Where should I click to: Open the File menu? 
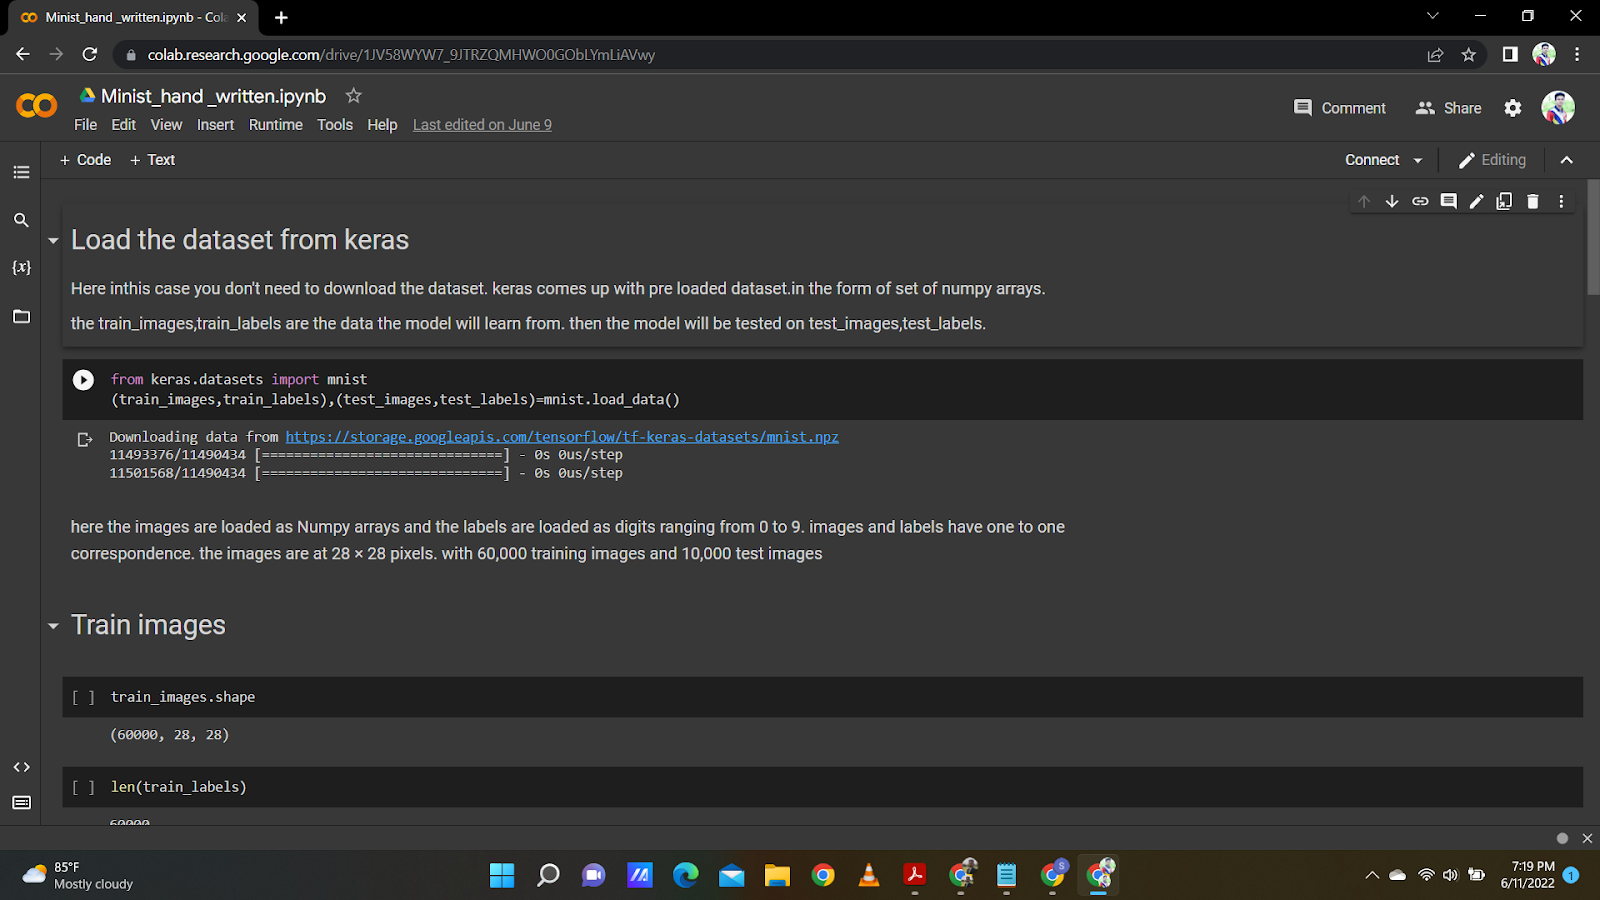85,125
